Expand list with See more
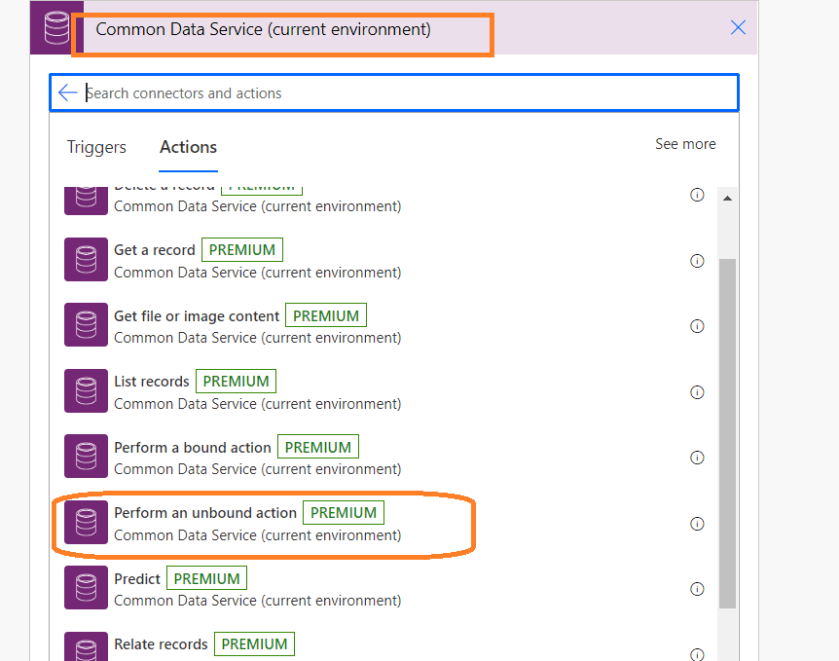839x661 pixels. tap(685, 144)
